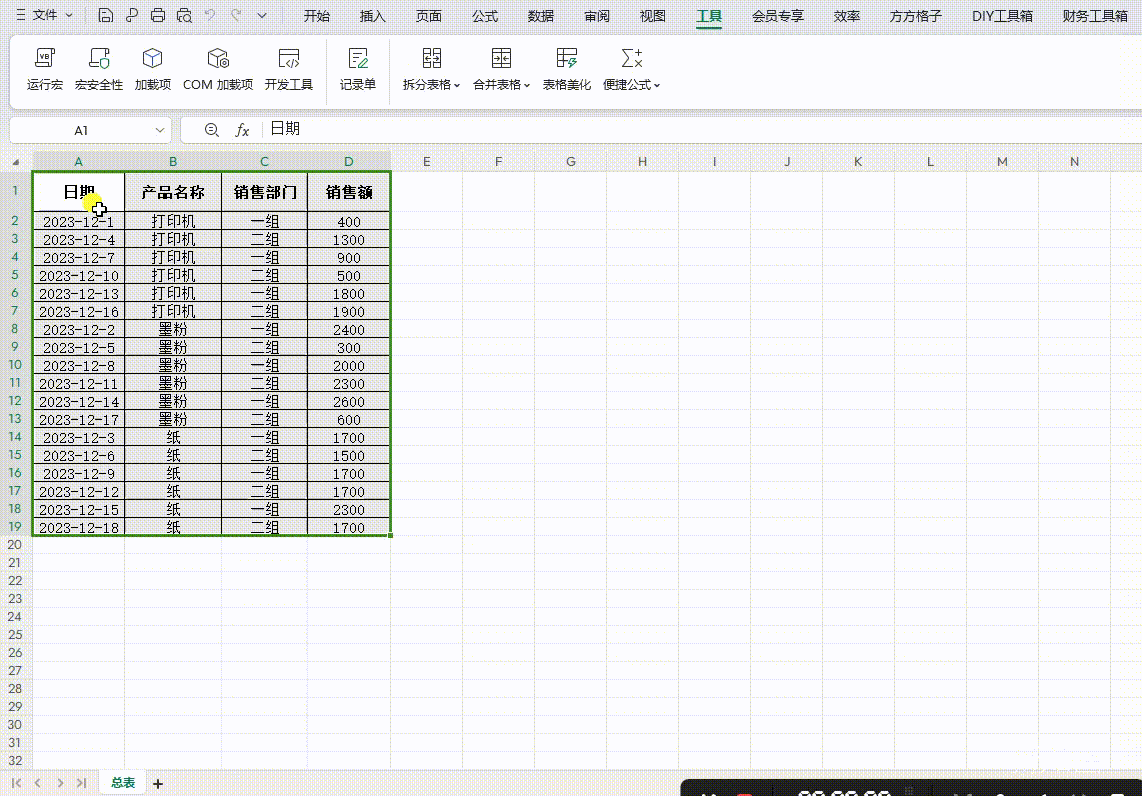Switch to the 视图 (View) tab

point(653,16)
